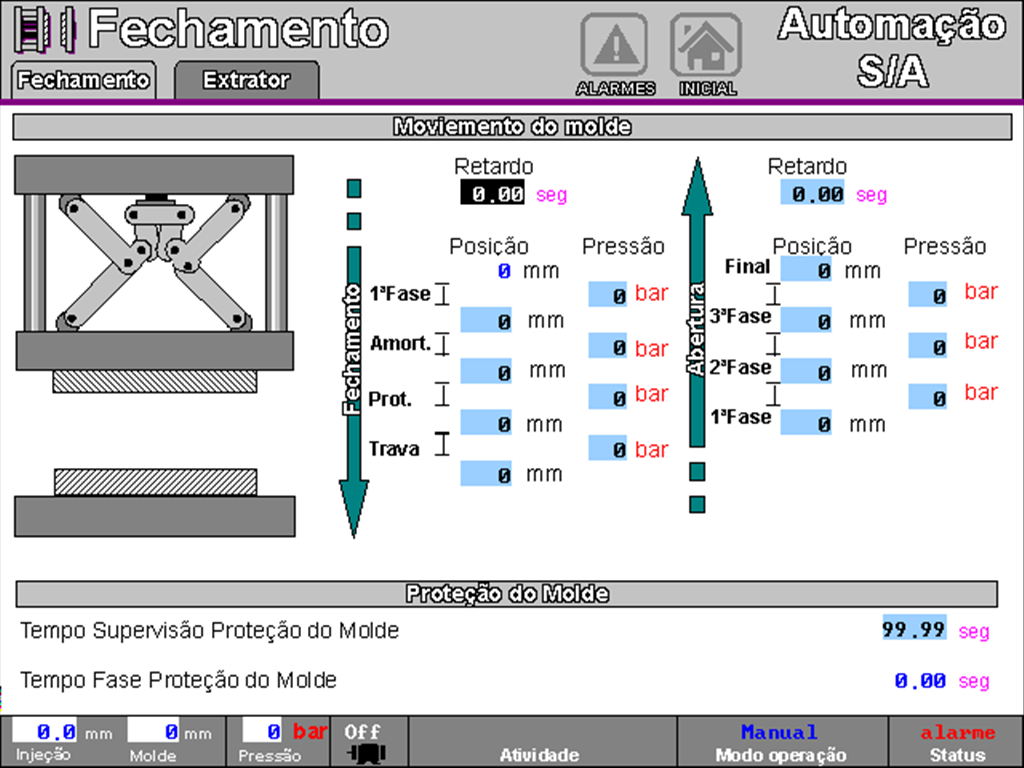This screenshot has width=1024, height=768.
Task: Edit the Abertura Final position field
Action: 806,270
